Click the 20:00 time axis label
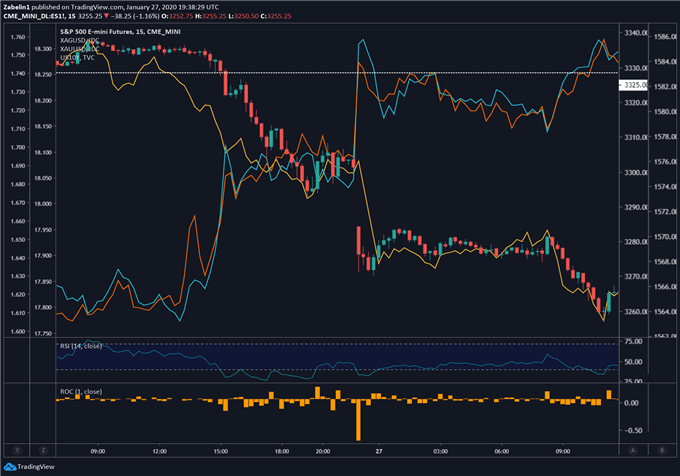 323,451
